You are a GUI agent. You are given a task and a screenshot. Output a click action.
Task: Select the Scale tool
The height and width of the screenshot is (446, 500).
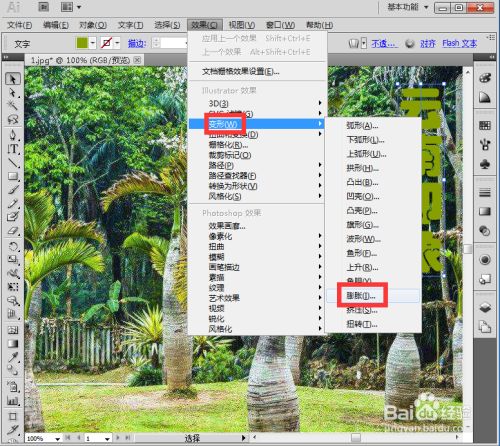pyautogui.click(x=13, y=260)
